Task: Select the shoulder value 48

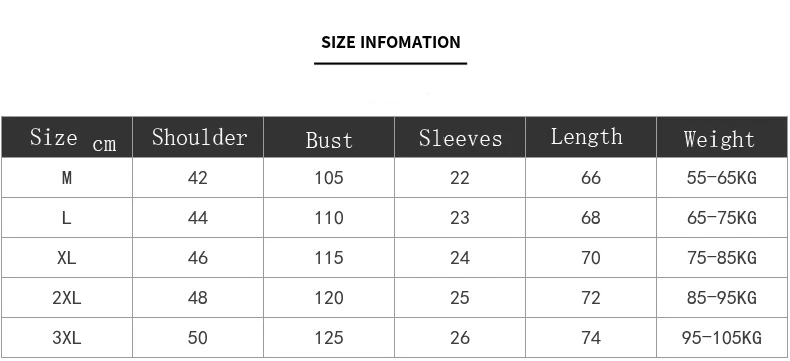Action: click(198, 298)
